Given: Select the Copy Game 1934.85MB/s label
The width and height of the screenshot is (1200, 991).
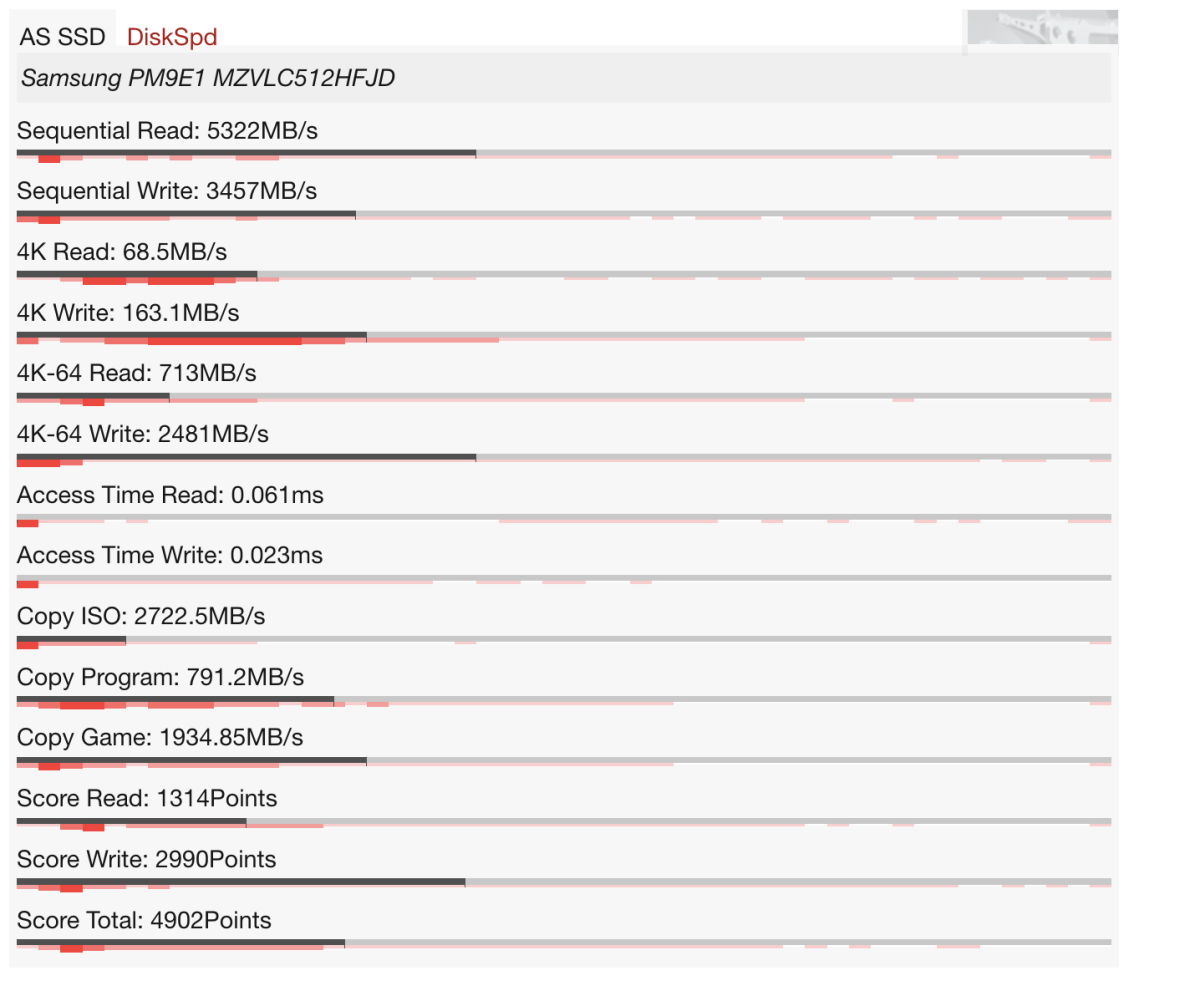Looking at the screenshot, I should 160,738.
